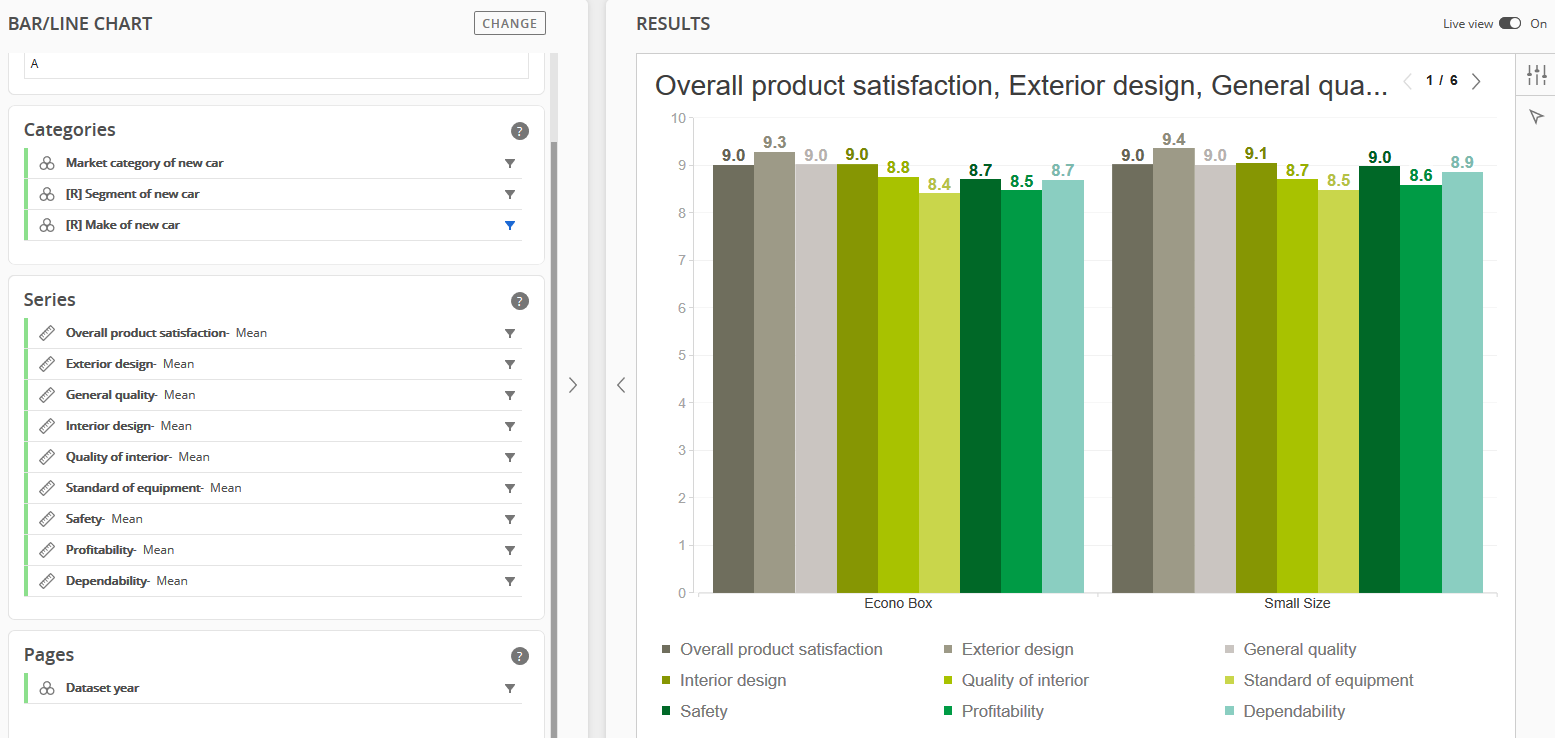Click the 9.4 Exterior design bar in Small Size

pyautogui.click(x=1174, y=371)
